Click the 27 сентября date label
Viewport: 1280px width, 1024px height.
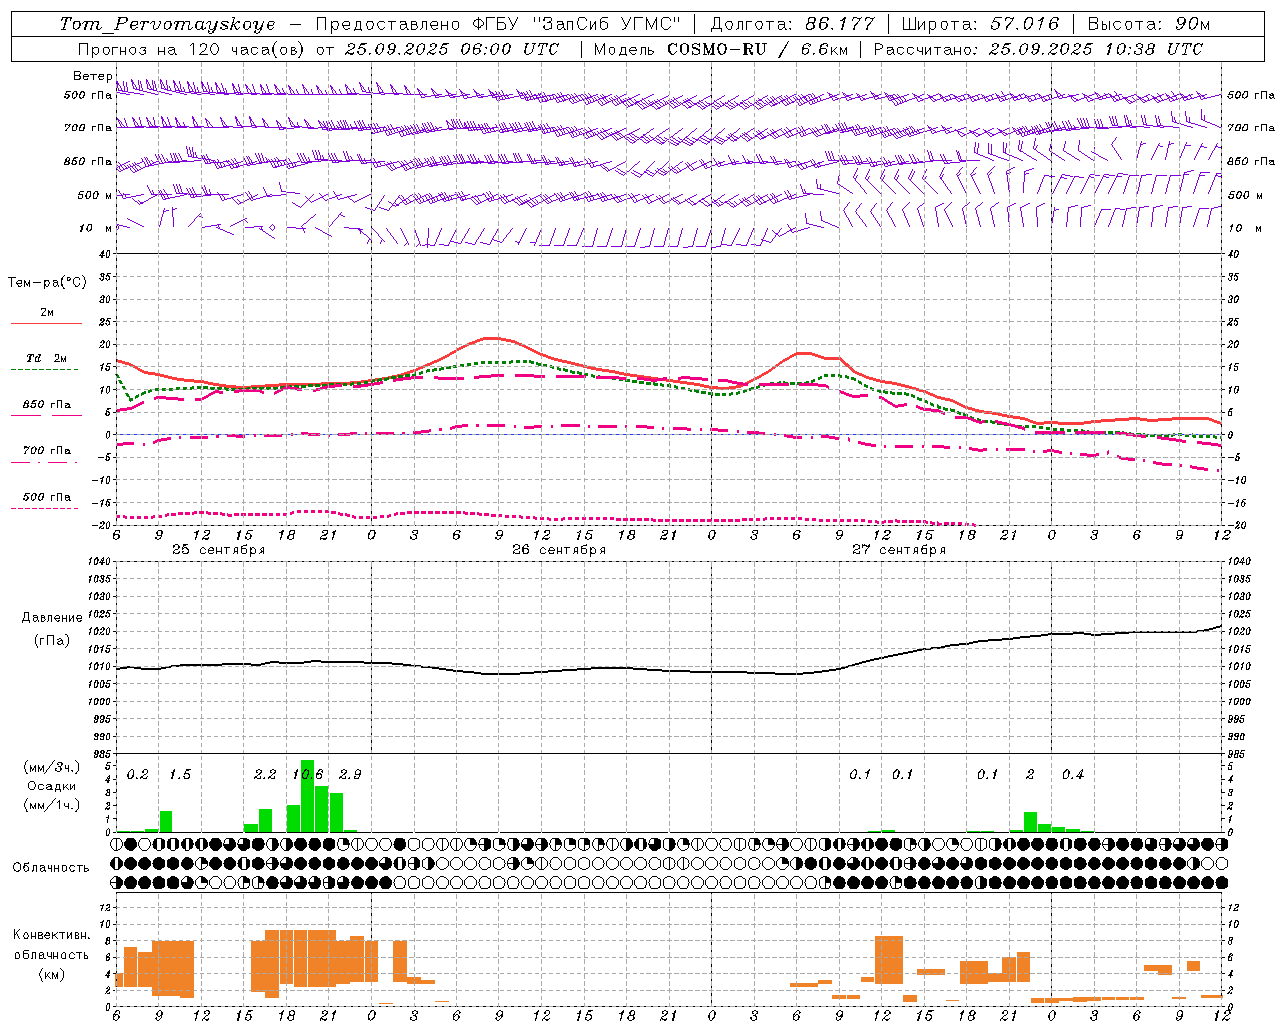[x=899, y=550]
